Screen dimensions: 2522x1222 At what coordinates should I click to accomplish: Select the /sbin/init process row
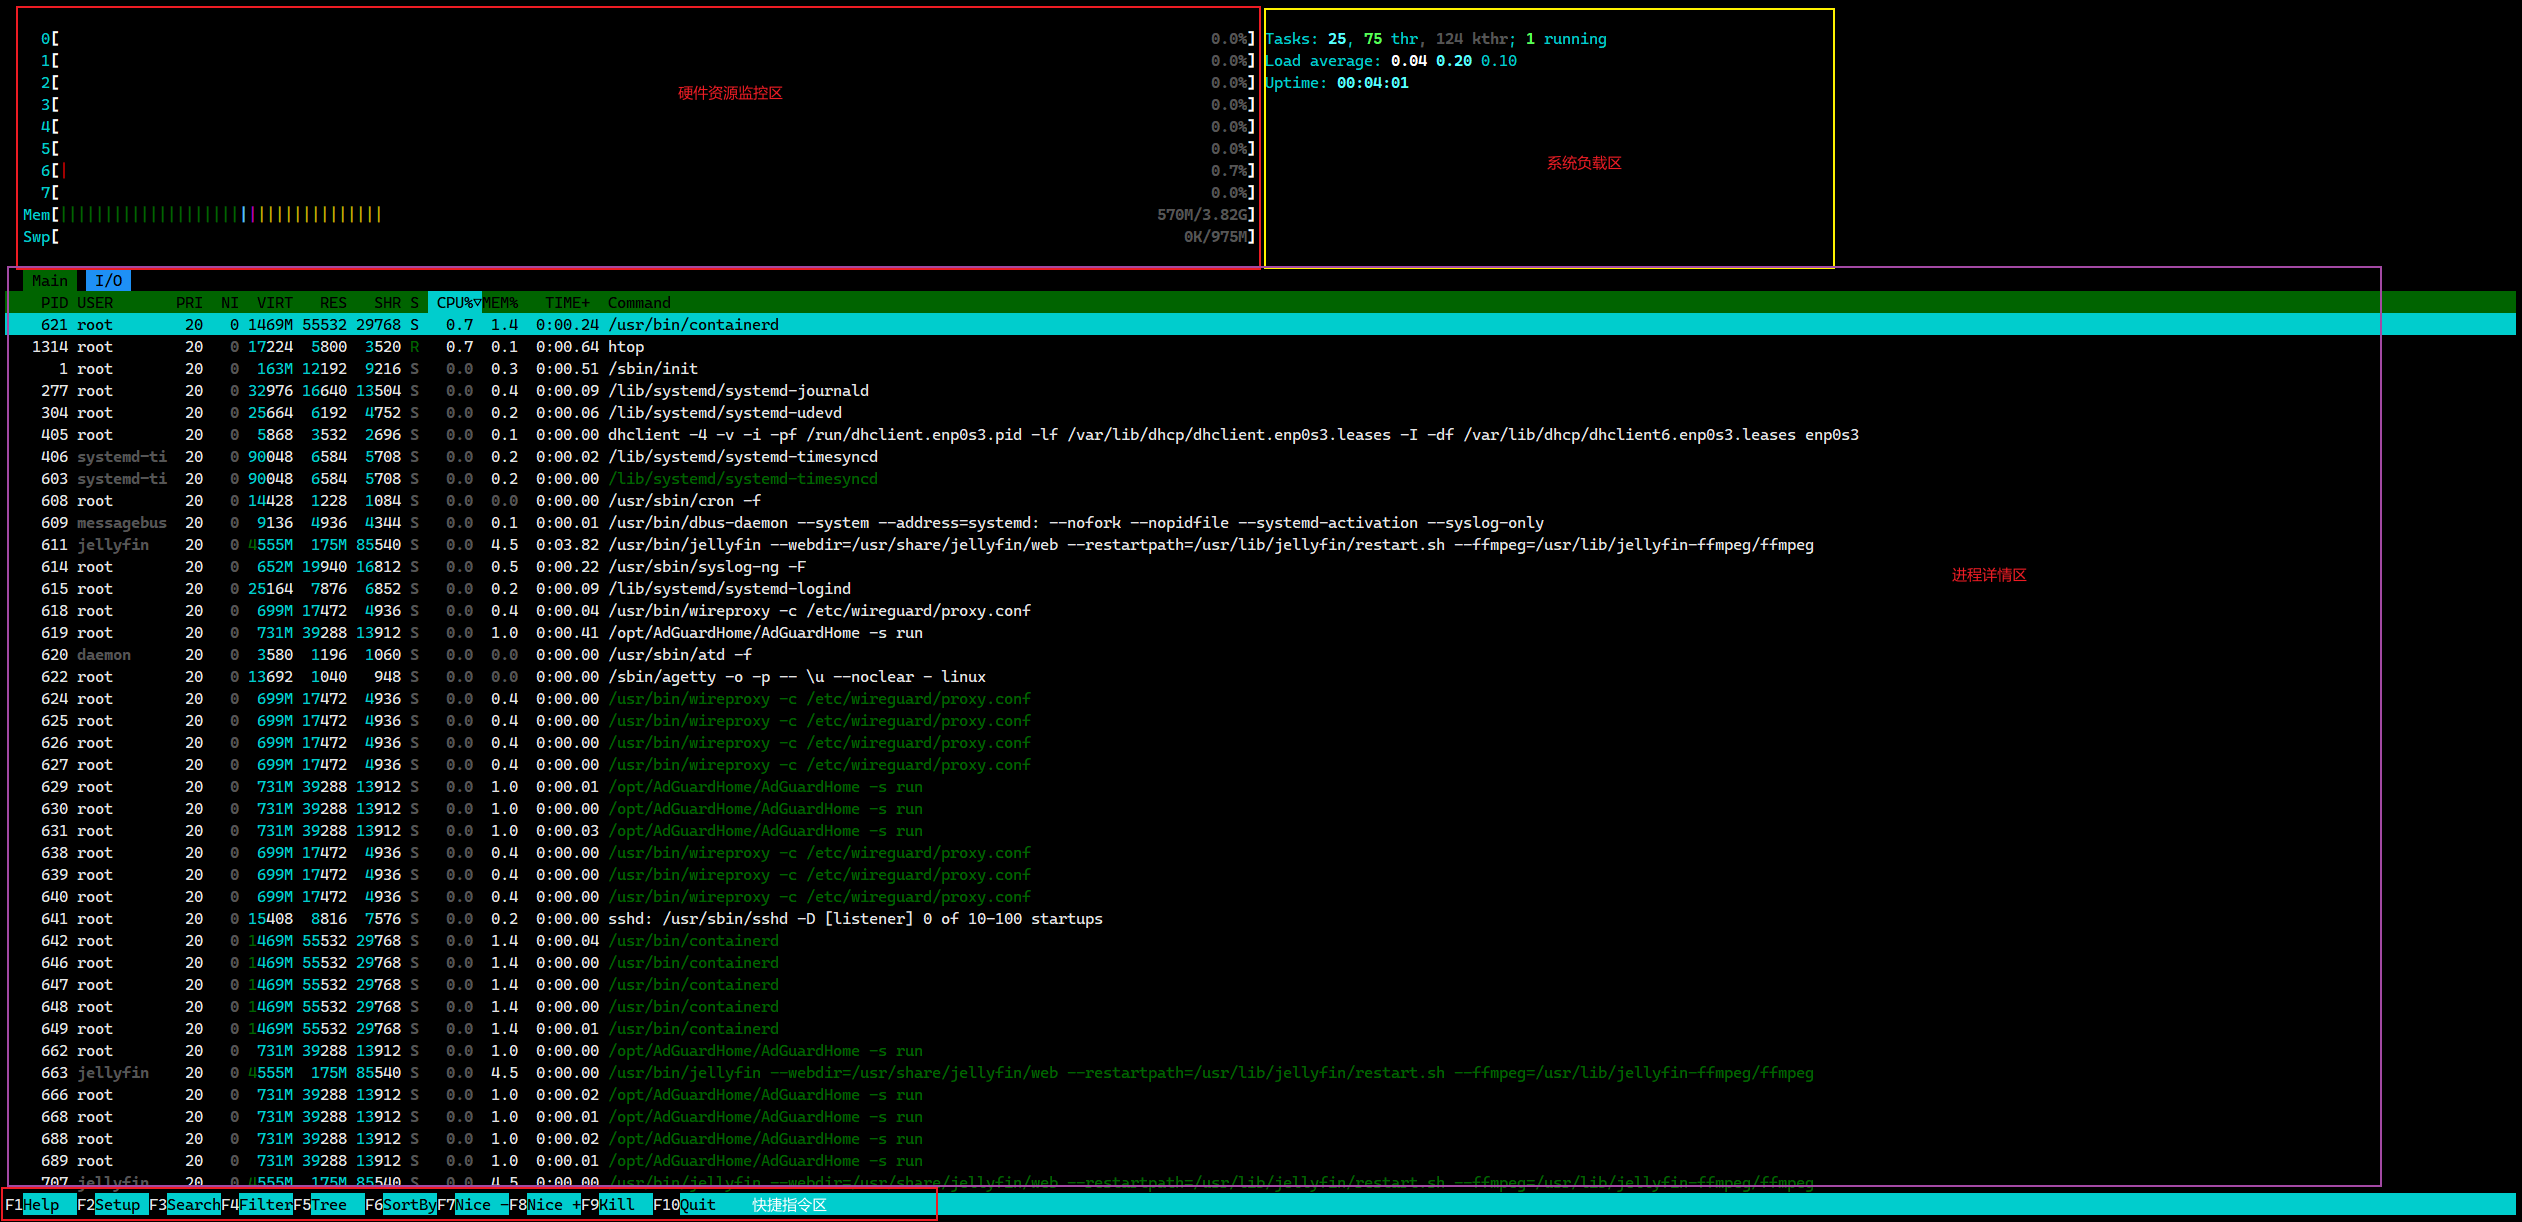(1260, 369)
